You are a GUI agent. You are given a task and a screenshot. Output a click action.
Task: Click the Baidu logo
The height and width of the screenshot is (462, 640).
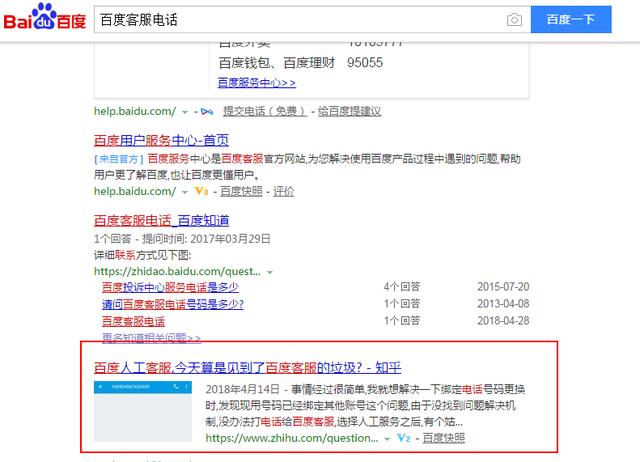pyautogui.click(x=45, y=17)
